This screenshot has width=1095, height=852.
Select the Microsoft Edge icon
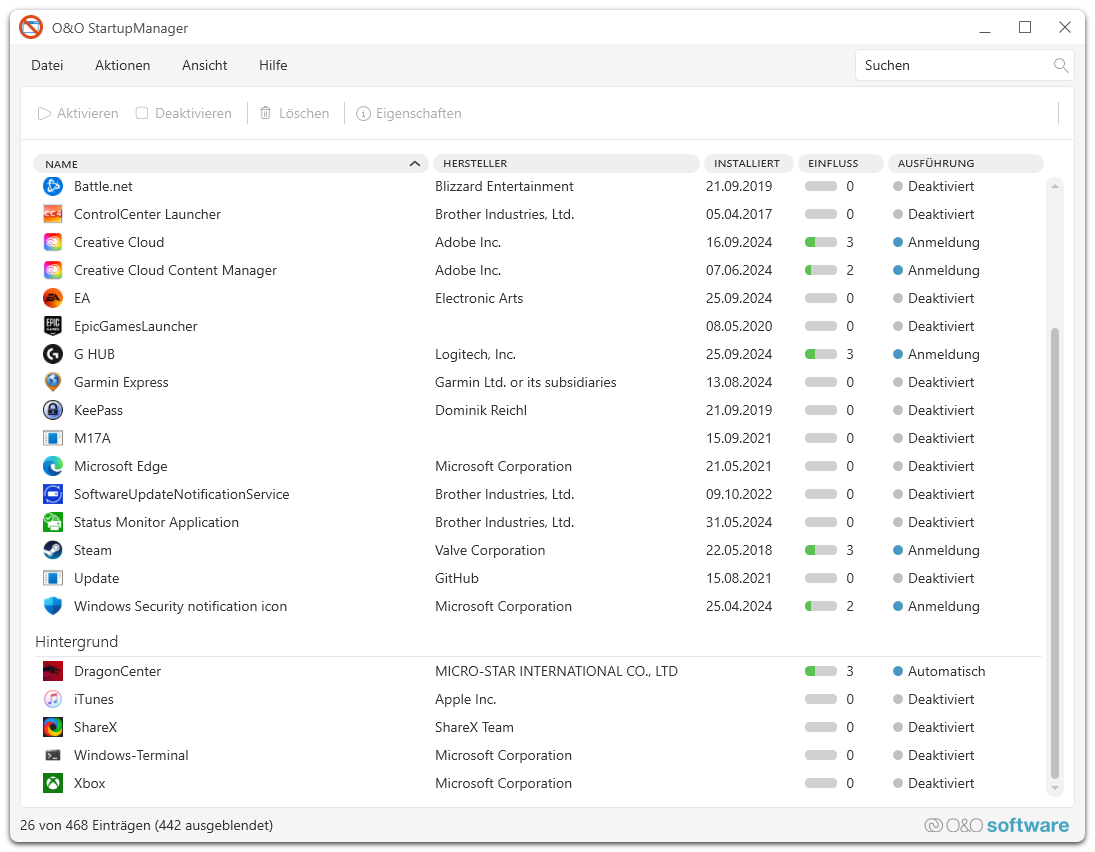[x=53, y=466]
